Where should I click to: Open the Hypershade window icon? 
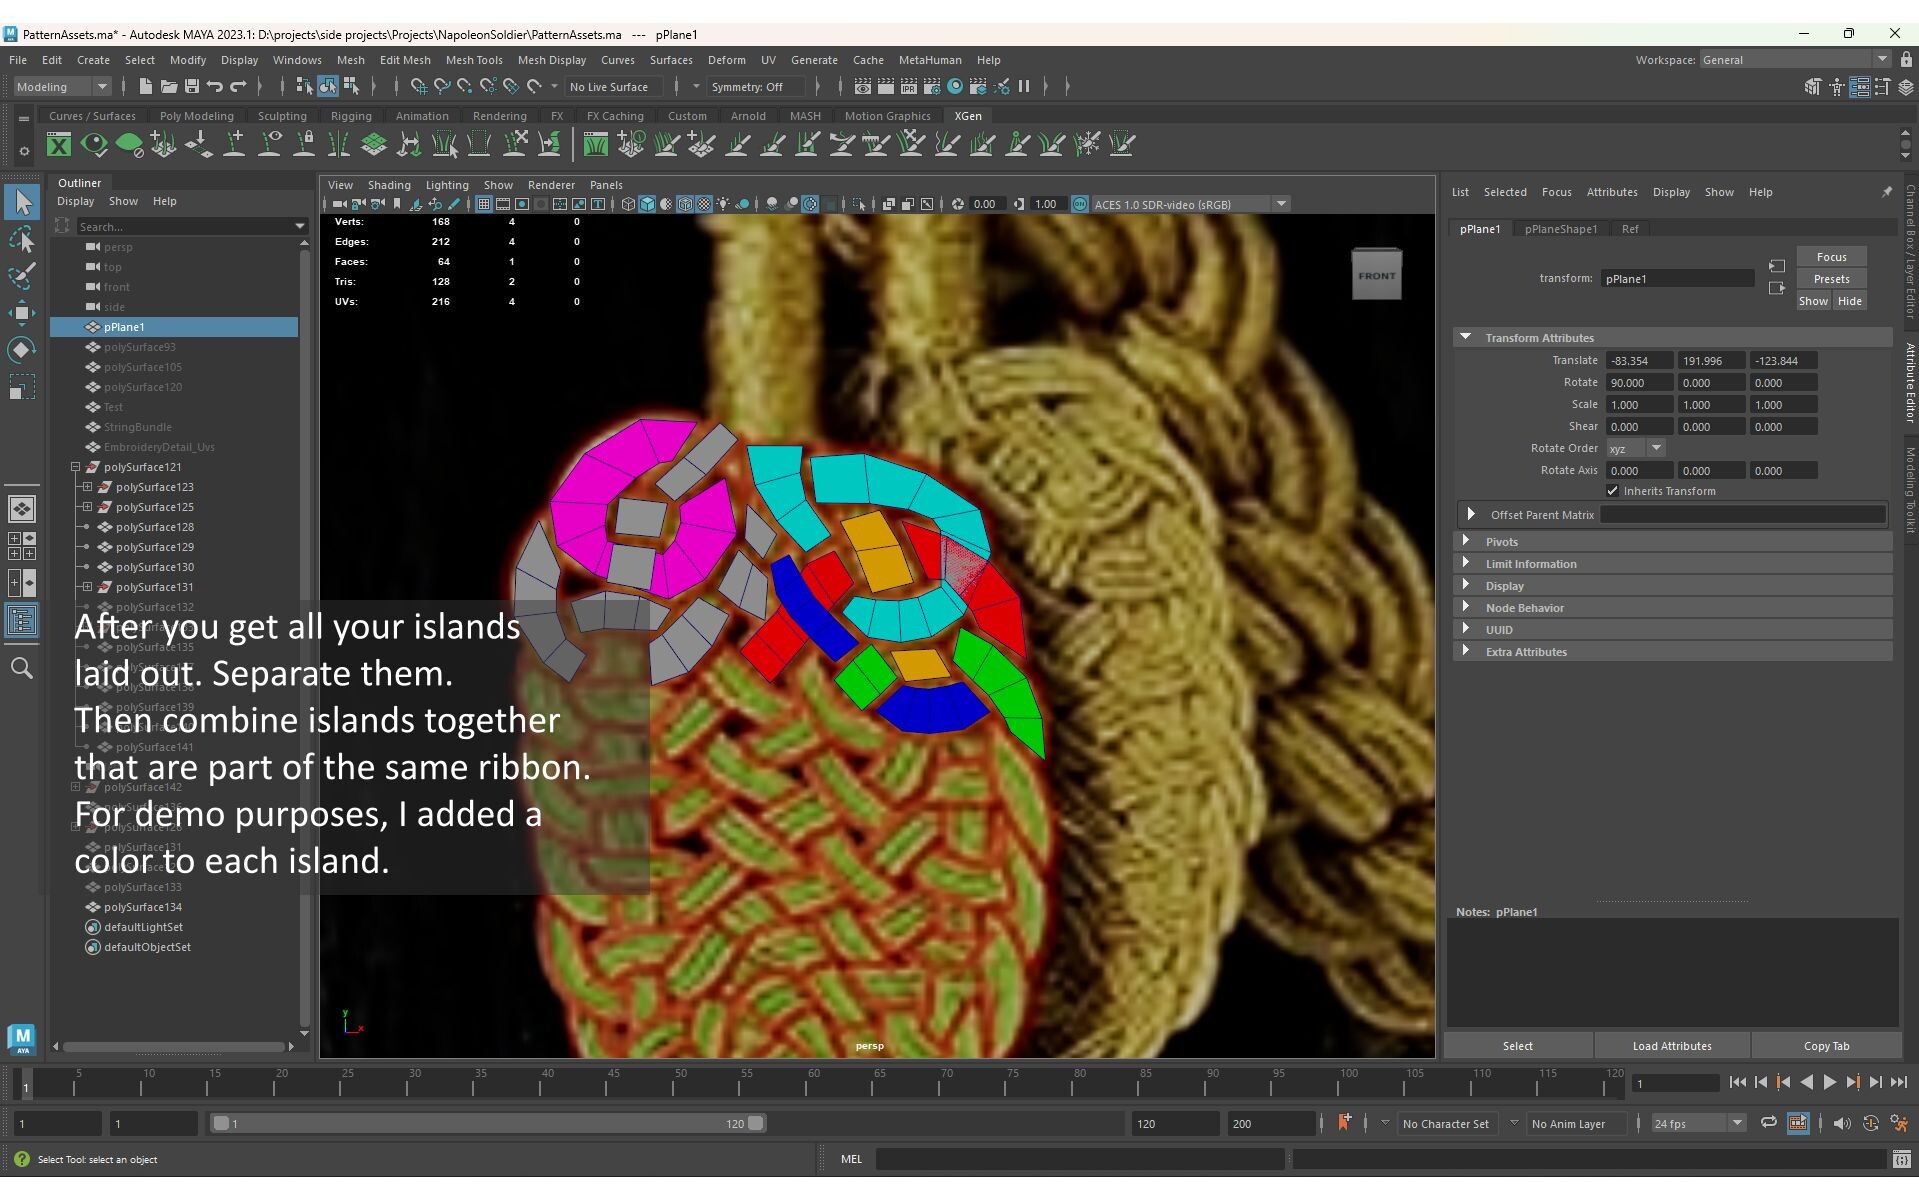pyautogui.click(x=955, y=87)
